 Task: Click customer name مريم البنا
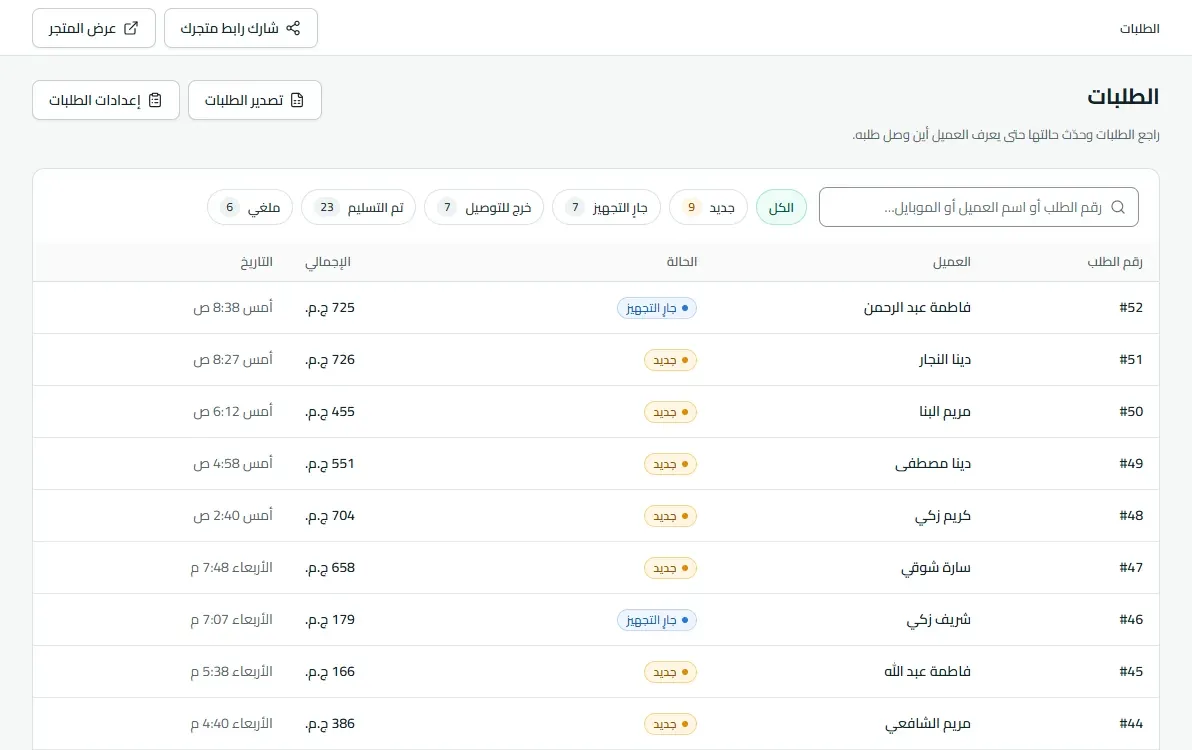point(945,412)
